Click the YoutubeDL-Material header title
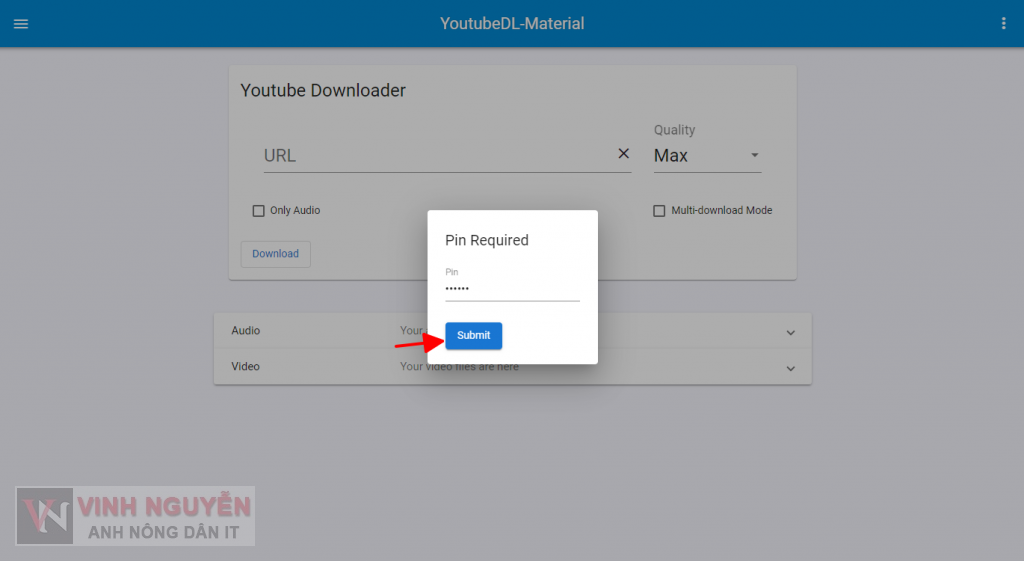The image size is (1024, 561). click(x=512, y=24)
